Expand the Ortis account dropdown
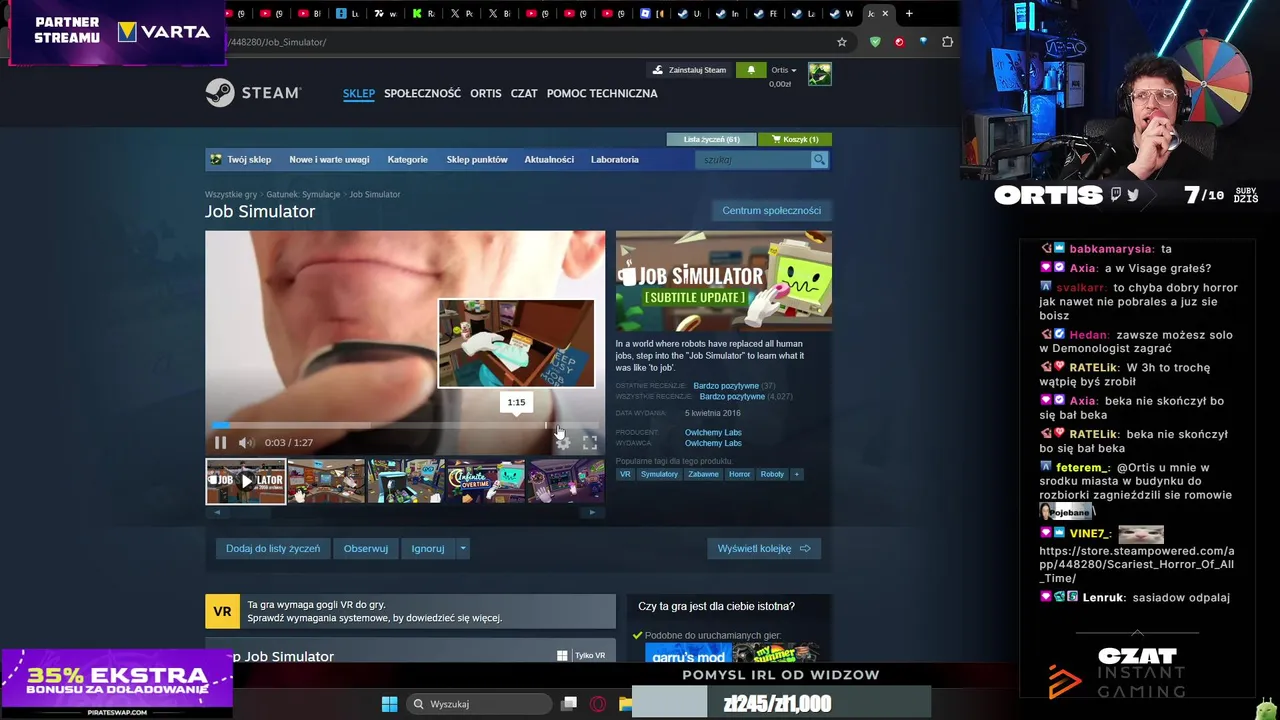Screen dimensions: 1280x720 pyautogui.click(x=784, y=70)
